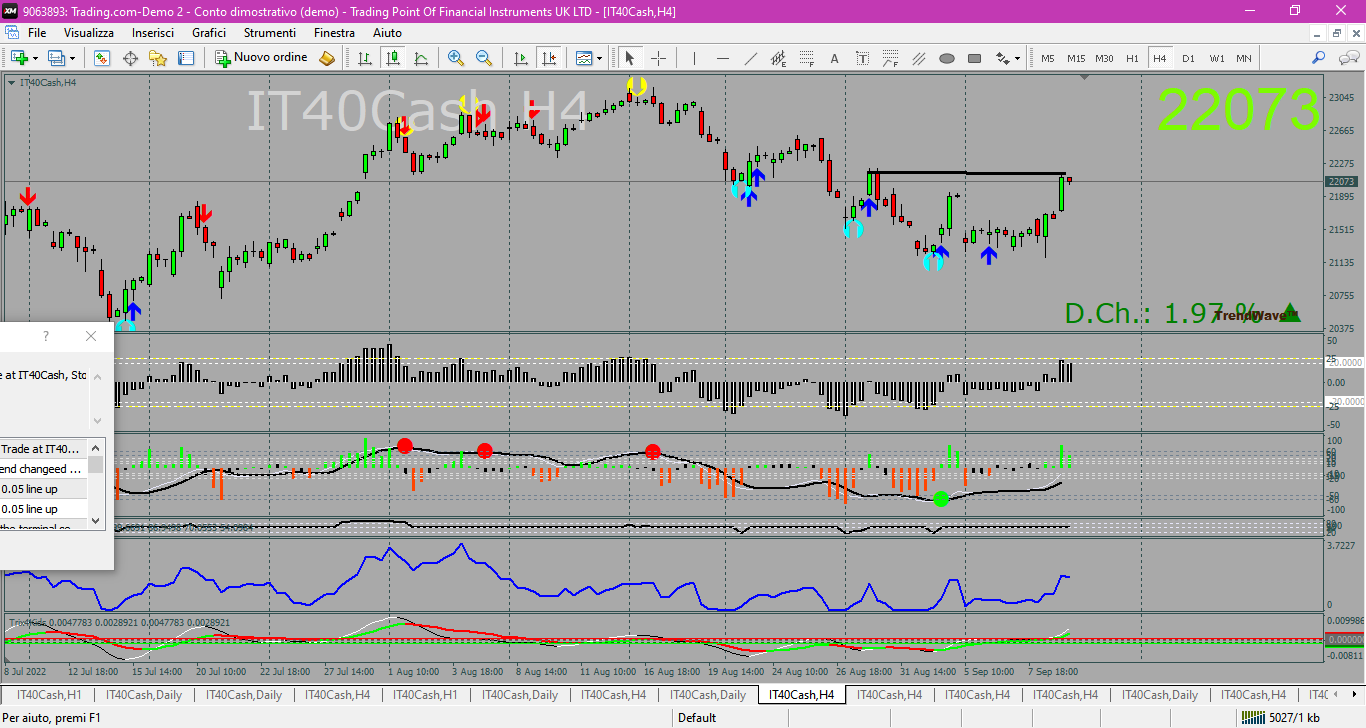Switch to H1 timeframe
Image resolution: width=1366 pixels, height=728 pixels.
pyautogui.click(x=1132, y=58)
